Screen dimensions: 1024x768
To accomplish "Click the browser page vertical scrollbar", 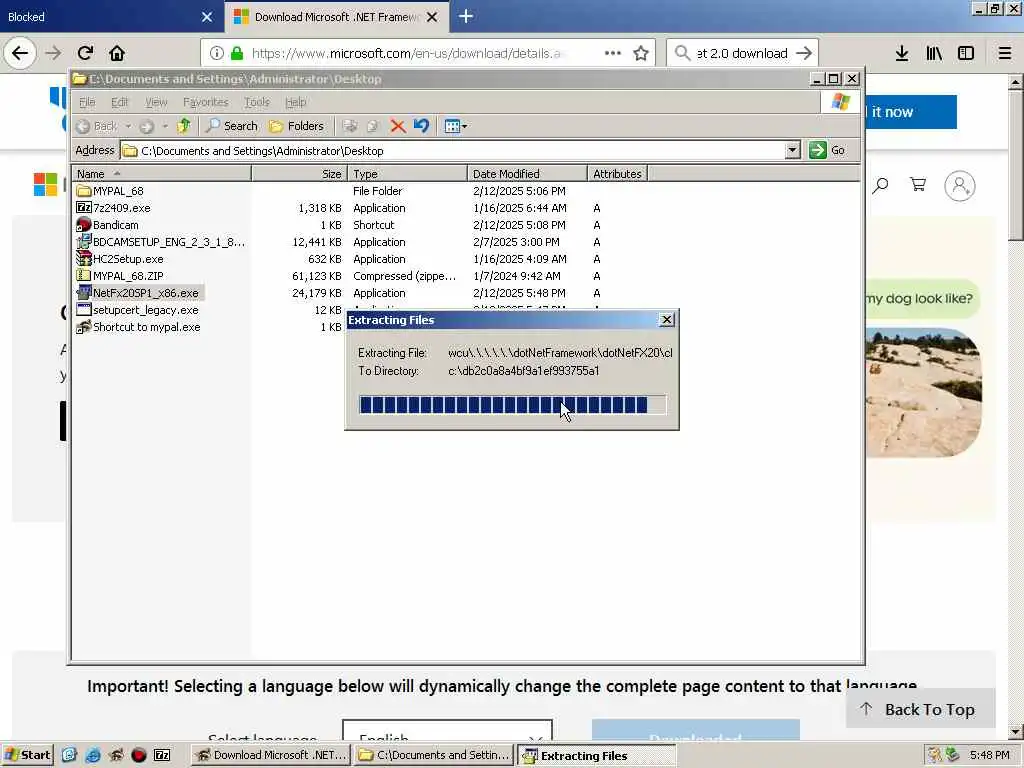I will [1015, 408].
